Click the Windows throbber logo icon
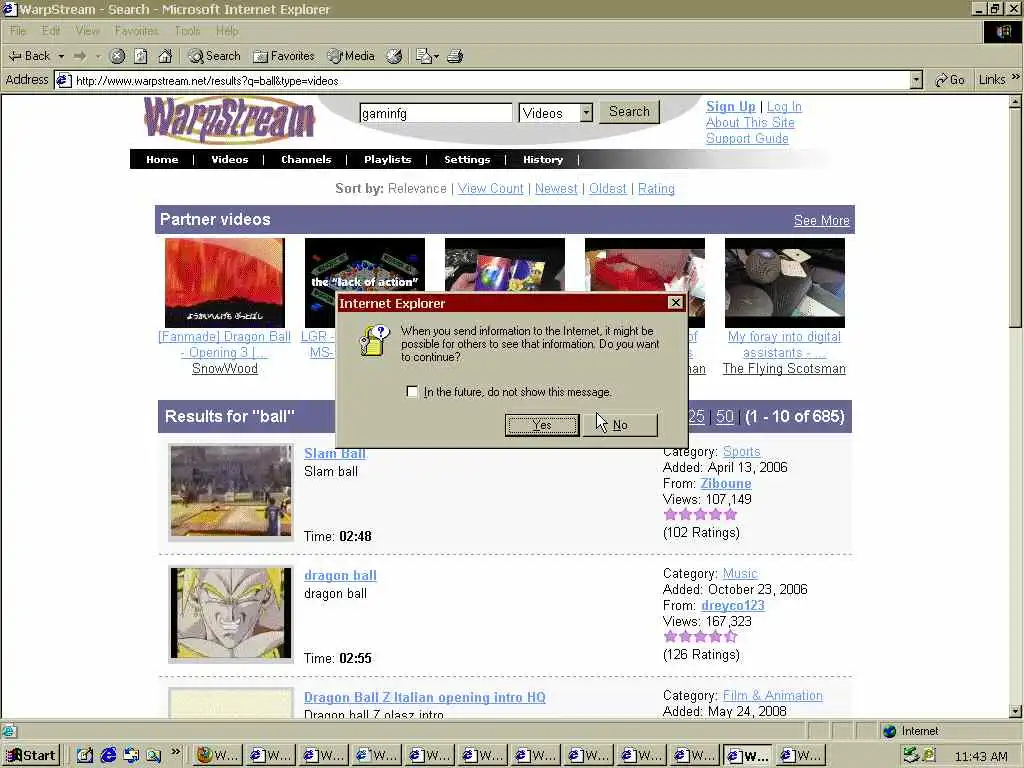 [x=1002, y=31]
